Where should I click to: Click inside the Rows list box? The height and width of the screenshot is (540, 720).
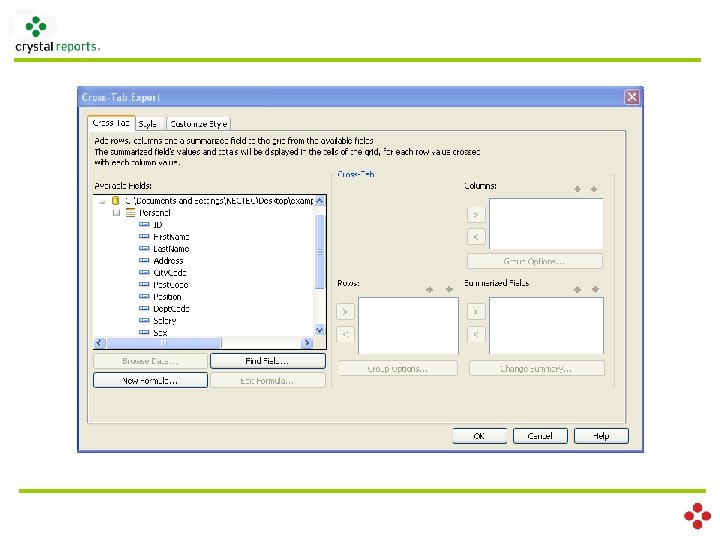tap(408, 326)
